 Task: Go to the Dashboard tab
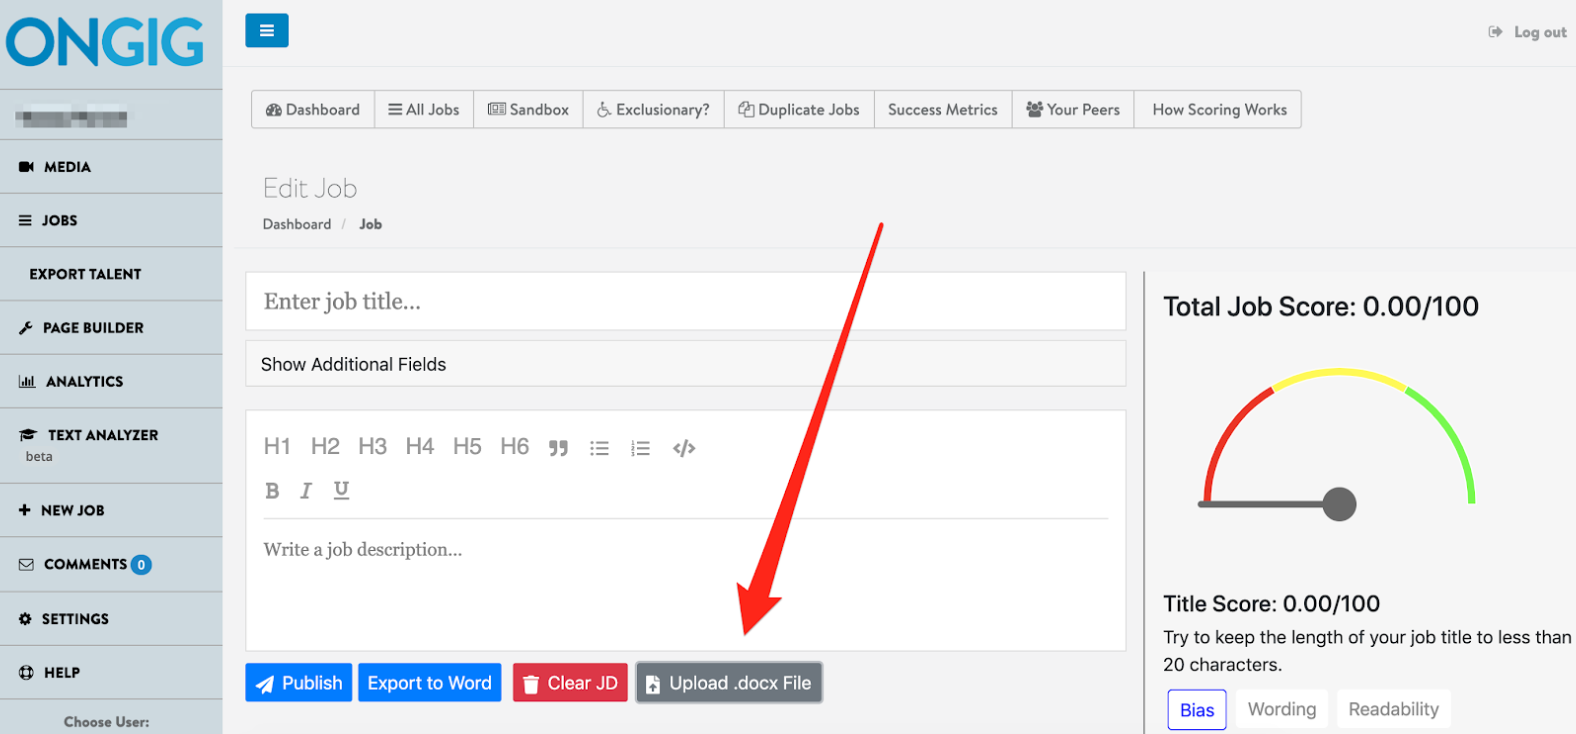click(x=313, y=110)
